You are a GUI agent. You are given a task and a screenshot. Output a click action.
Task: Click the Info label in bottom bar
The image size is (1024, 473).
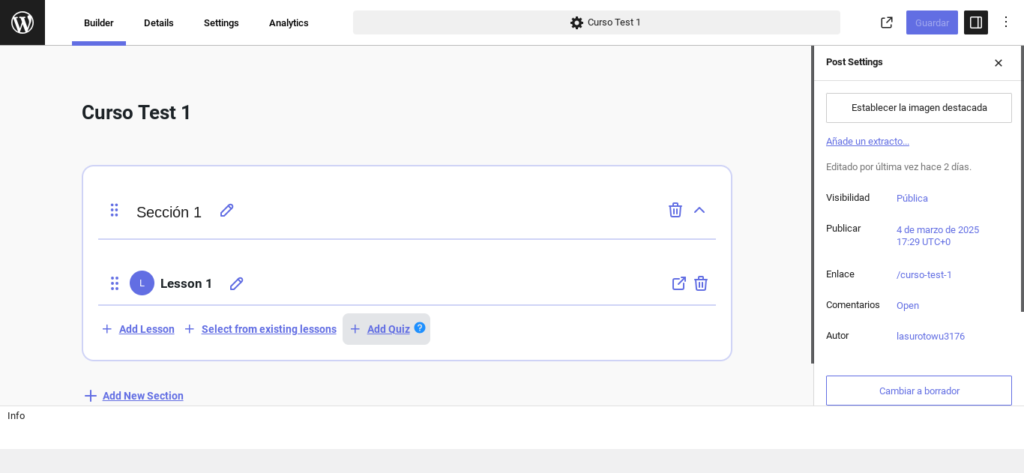point(16,416)
